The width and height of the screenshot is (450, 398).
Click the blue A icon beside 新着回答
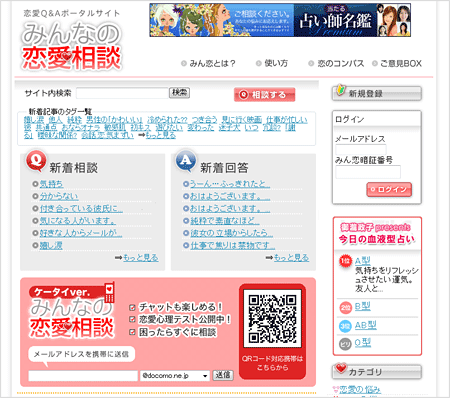186,161
